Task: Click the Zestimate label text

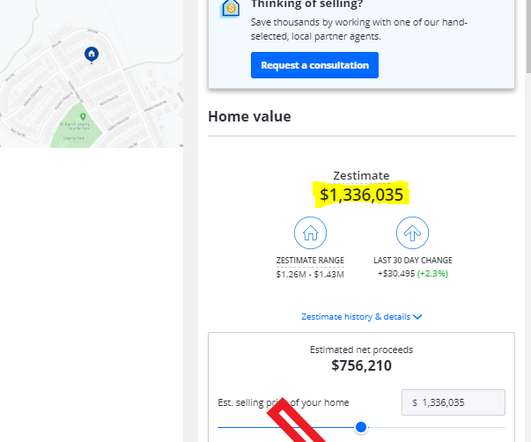Action: tap(361, 175)
